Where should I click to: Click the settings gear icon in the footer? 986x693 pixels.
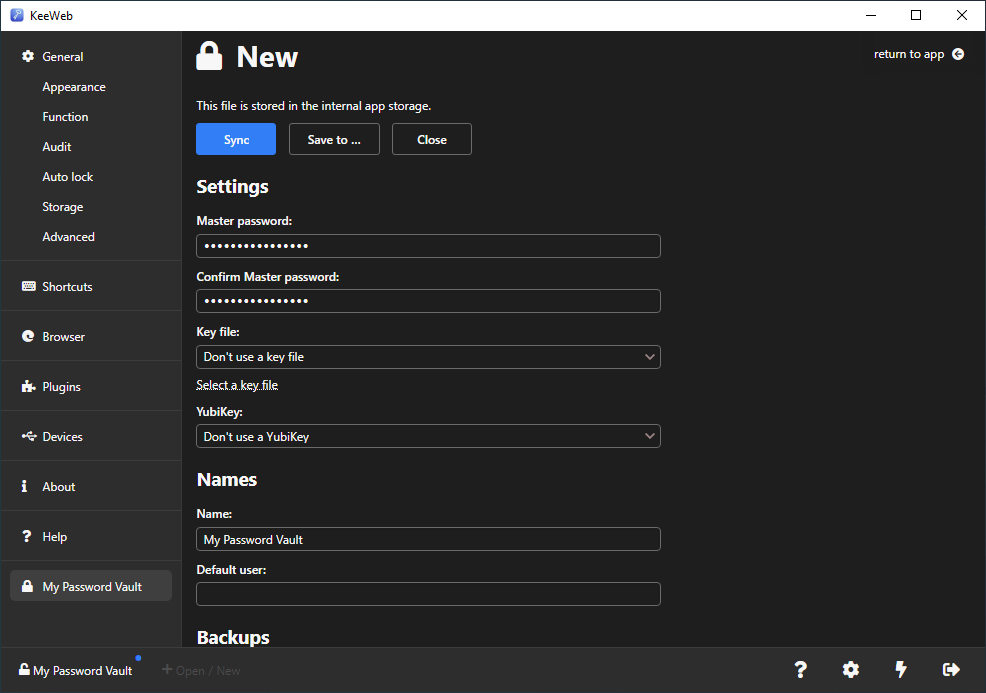(x=850, y=669)
